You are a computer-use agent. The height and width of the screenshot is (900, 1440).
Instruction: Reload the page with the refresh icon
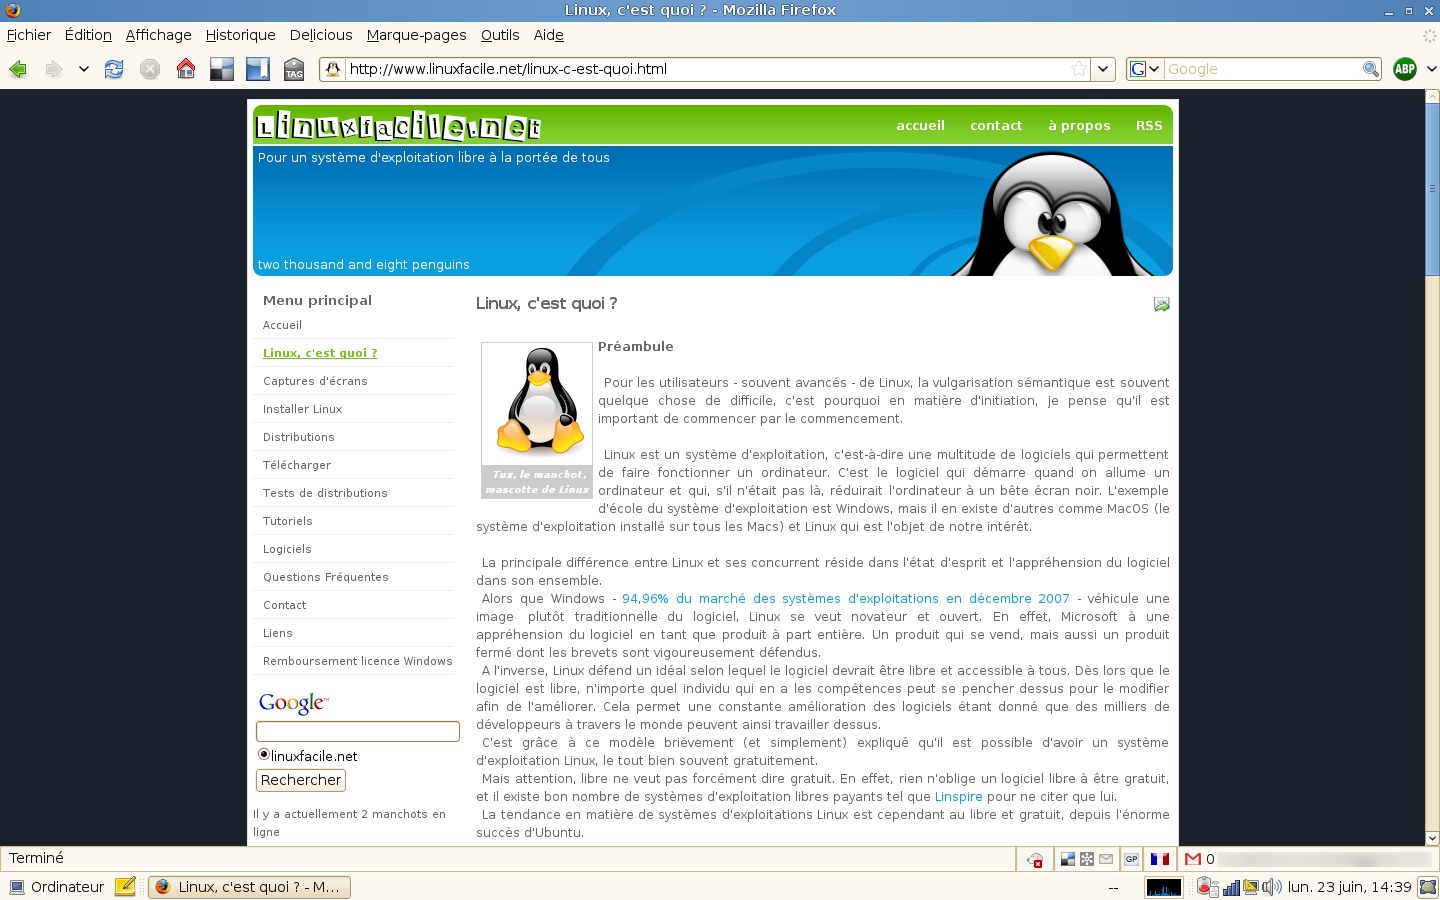(x=114, y=69)
